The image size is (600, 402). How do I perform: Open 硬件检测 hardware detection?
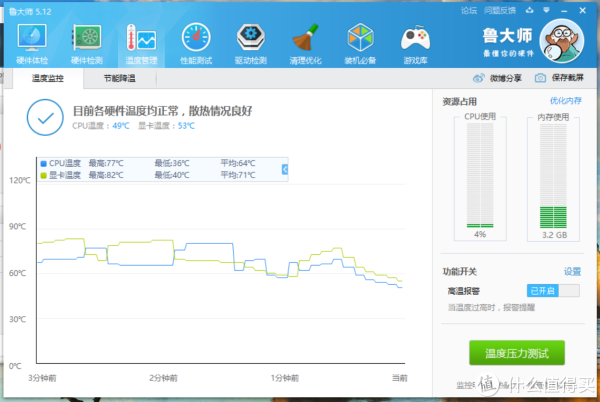[87, 43]
